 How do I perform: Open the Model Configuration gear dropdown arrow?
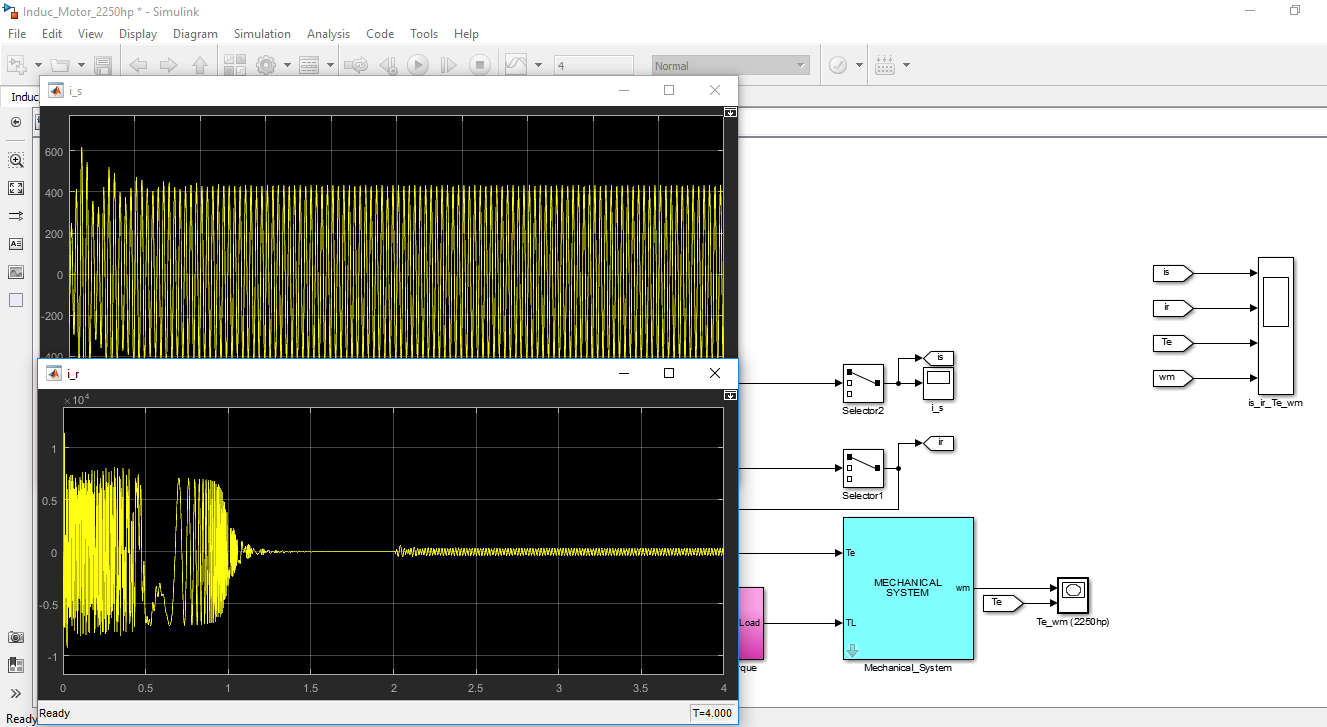[x=287, y=66]
